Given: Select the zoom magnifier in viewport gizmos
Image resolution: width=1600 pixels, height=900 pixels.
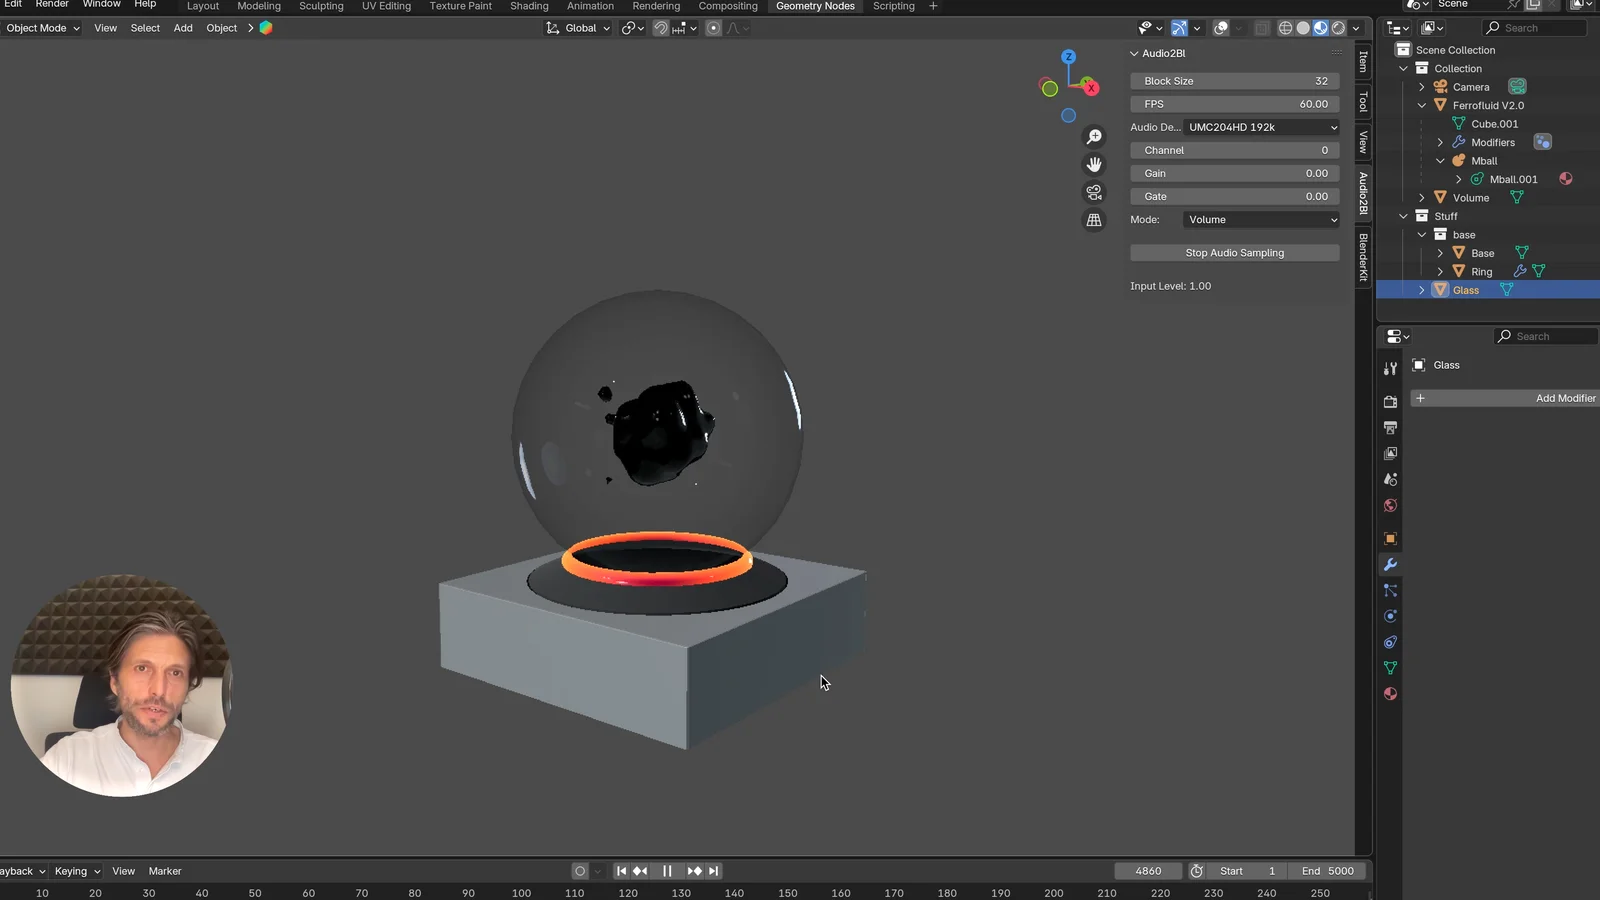Looking at the screenshot, I should (1094, 136).
